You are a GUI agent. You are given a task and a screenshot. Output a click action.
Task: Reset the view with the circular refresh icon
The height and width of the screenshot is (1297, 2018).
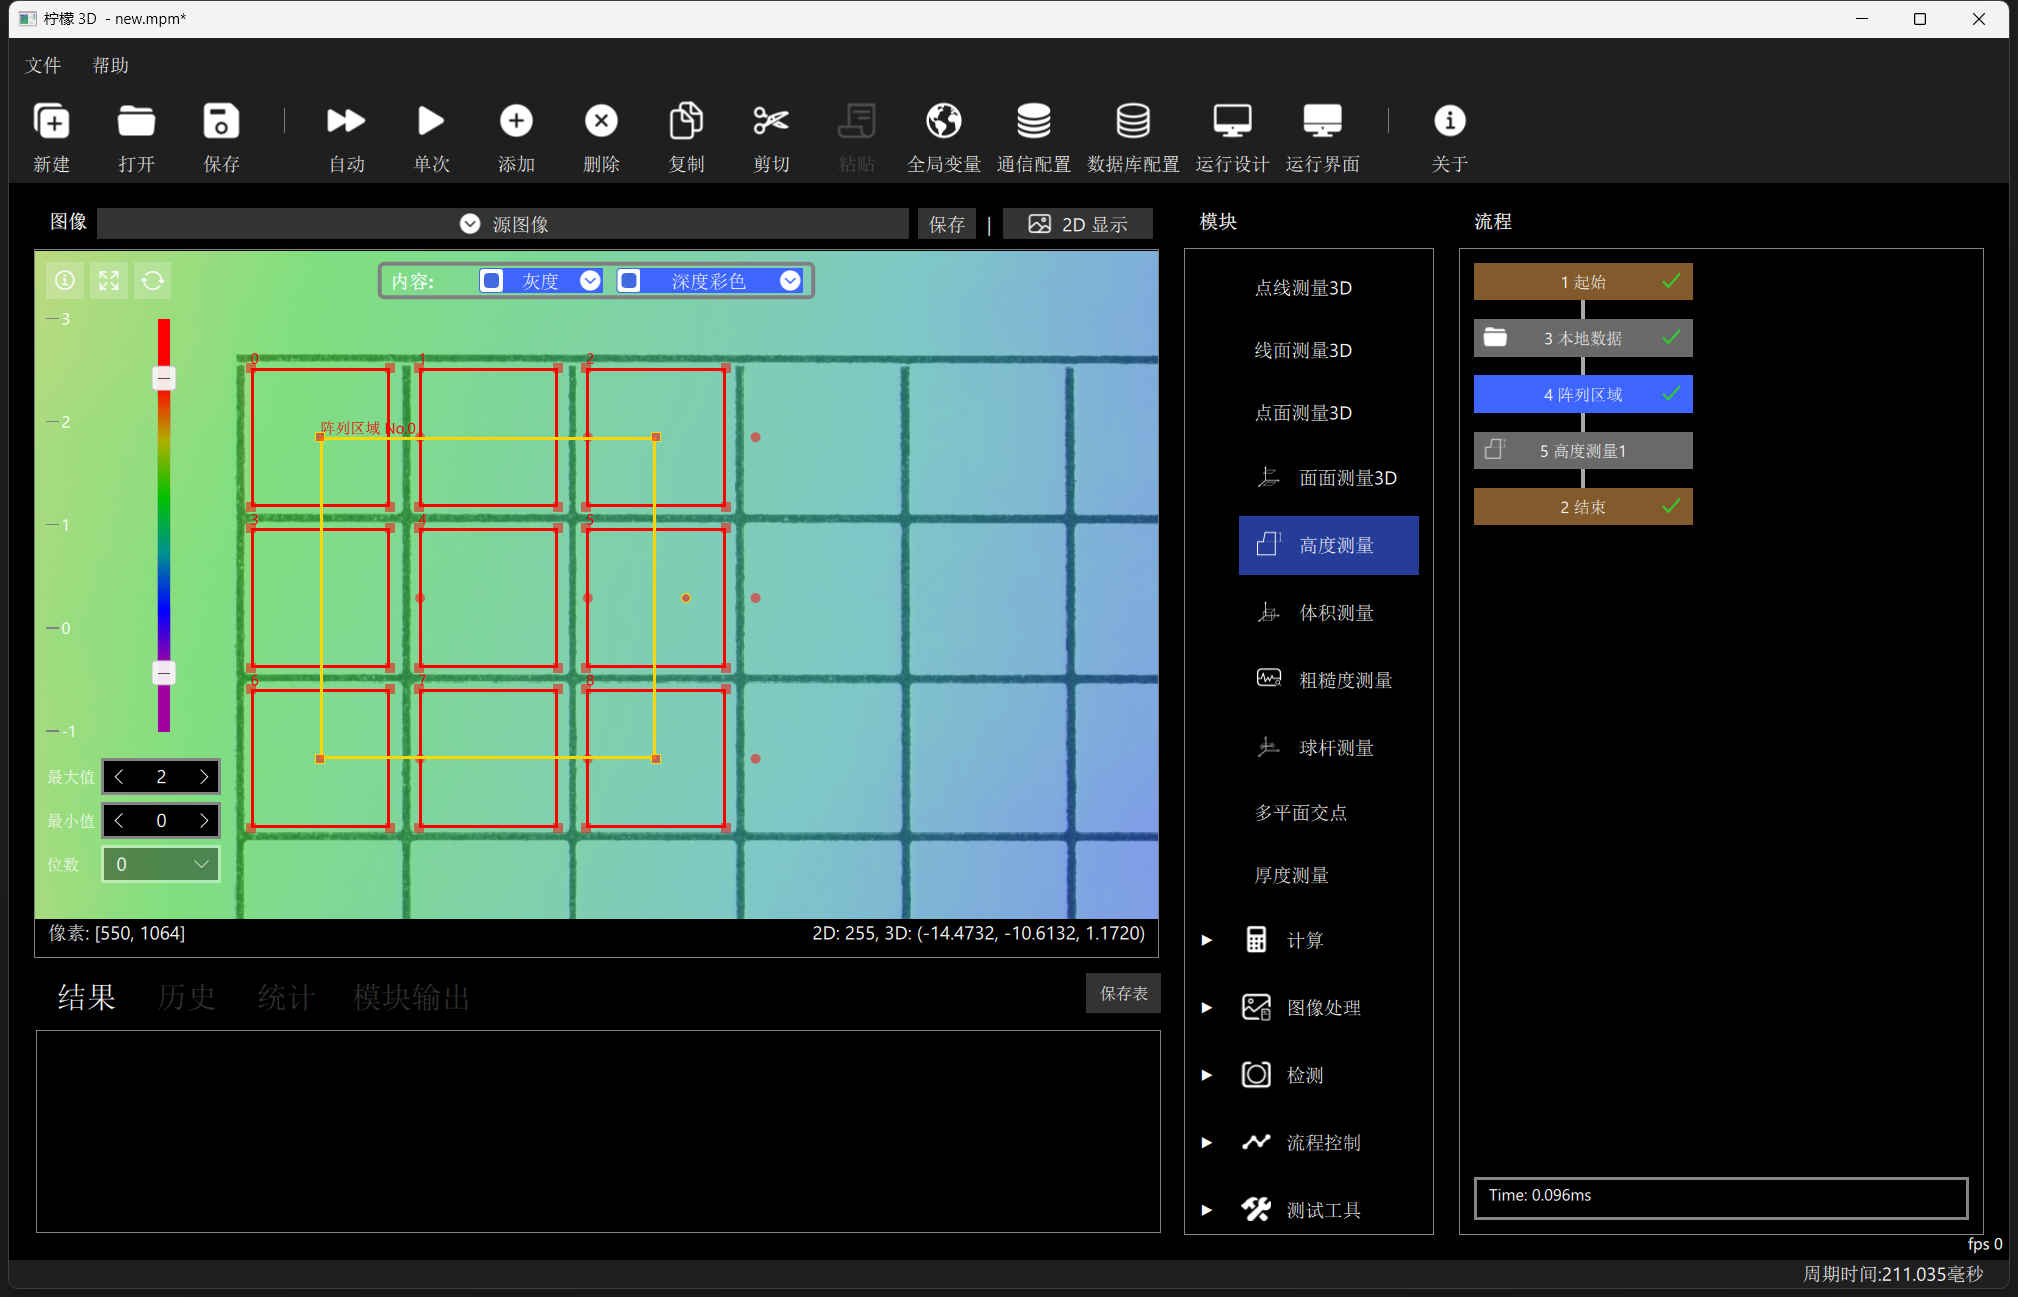pos(153,281)
